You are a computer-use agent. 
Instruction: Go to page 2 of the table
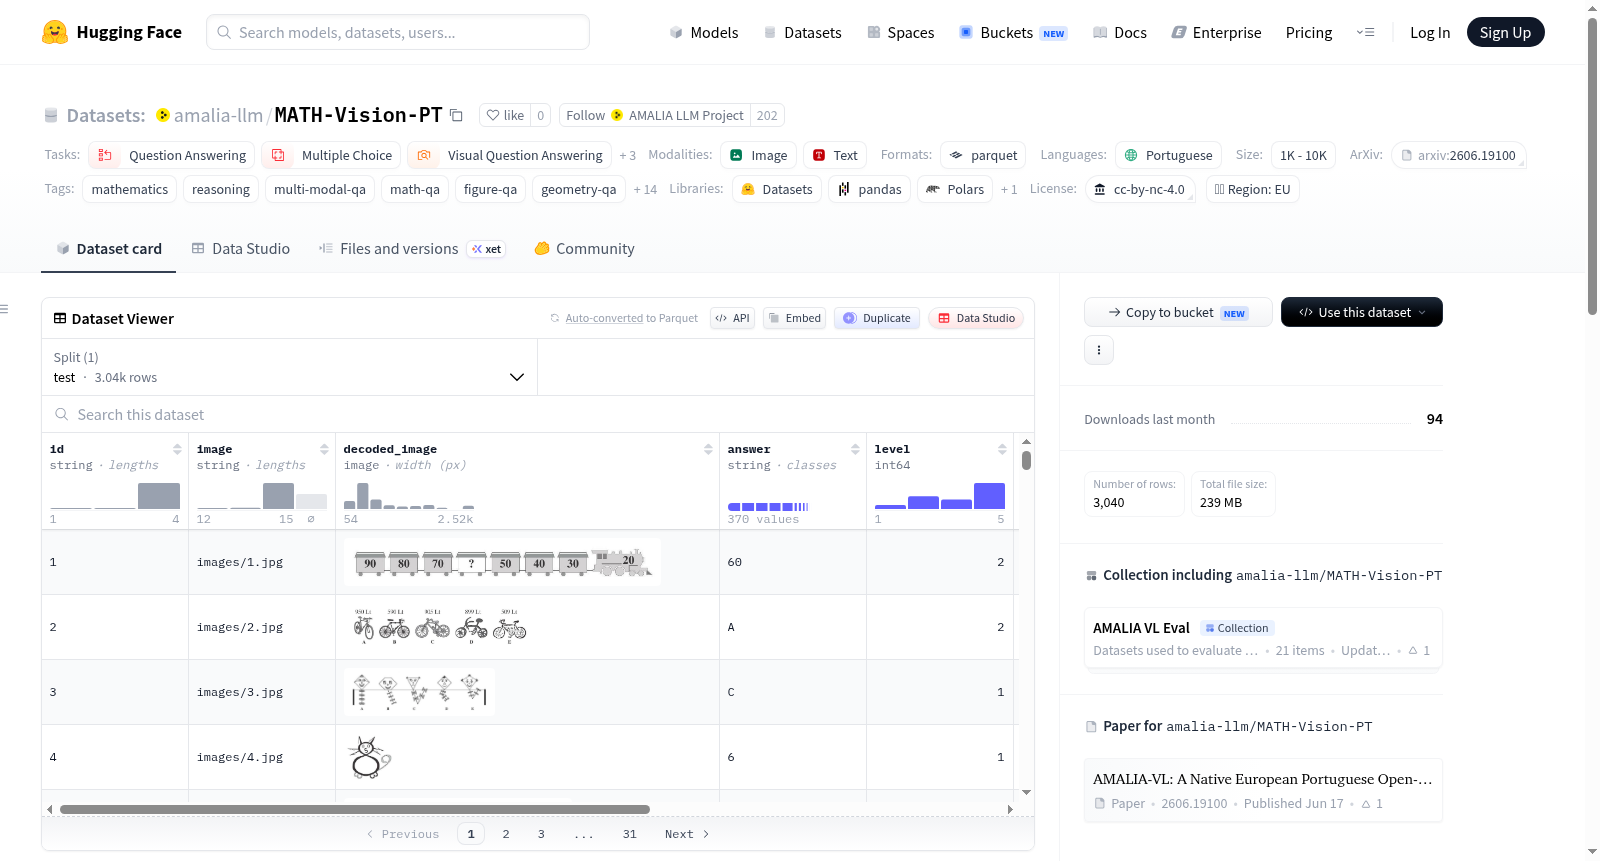(506, 834)
